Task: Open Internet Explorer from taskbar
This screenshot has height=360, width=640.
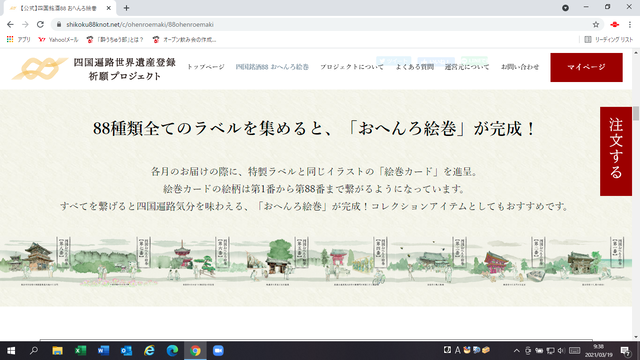Action: [x=149, y=351]
